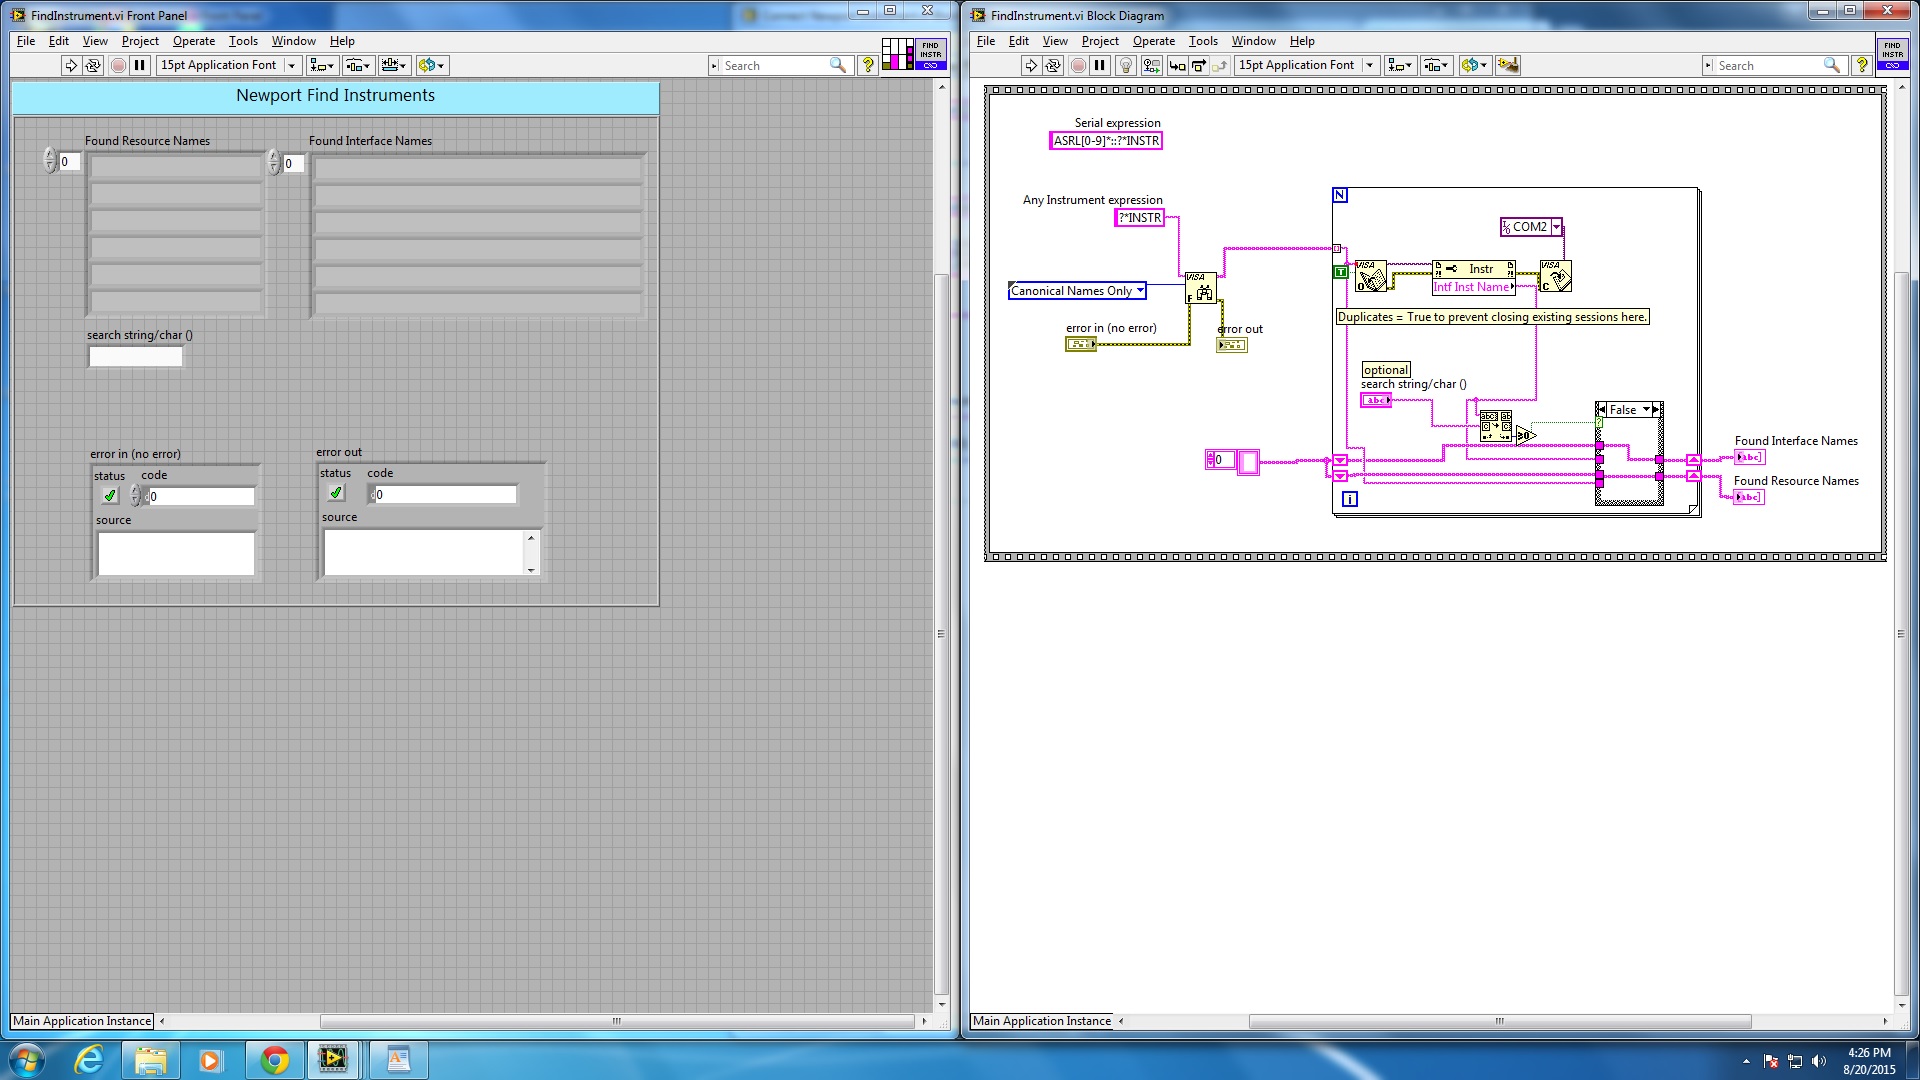
Task: Open Help menu in Block Diagram
Action: 1302,41
